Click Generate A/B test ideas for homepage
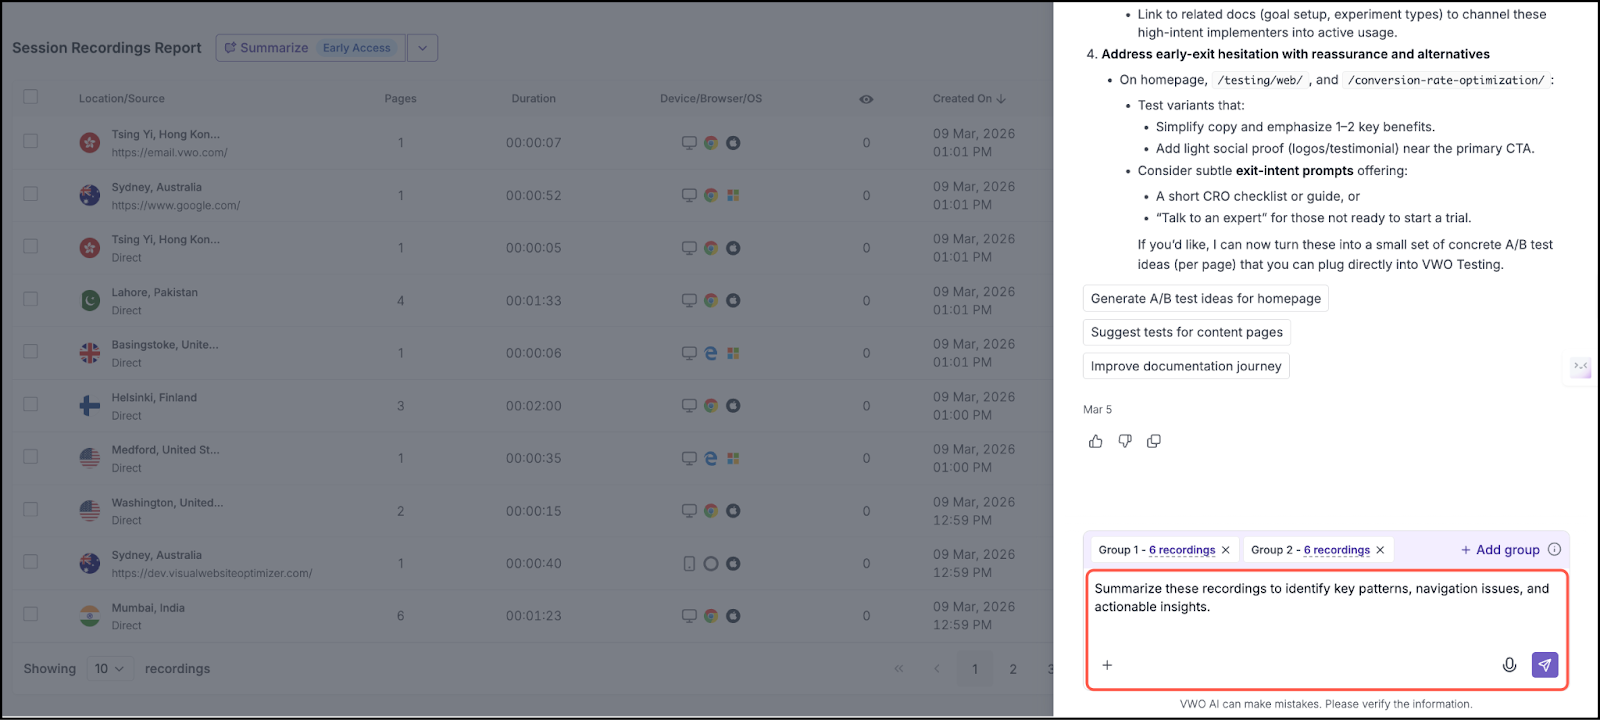The image size is (1600, 720). (1205, 298)
